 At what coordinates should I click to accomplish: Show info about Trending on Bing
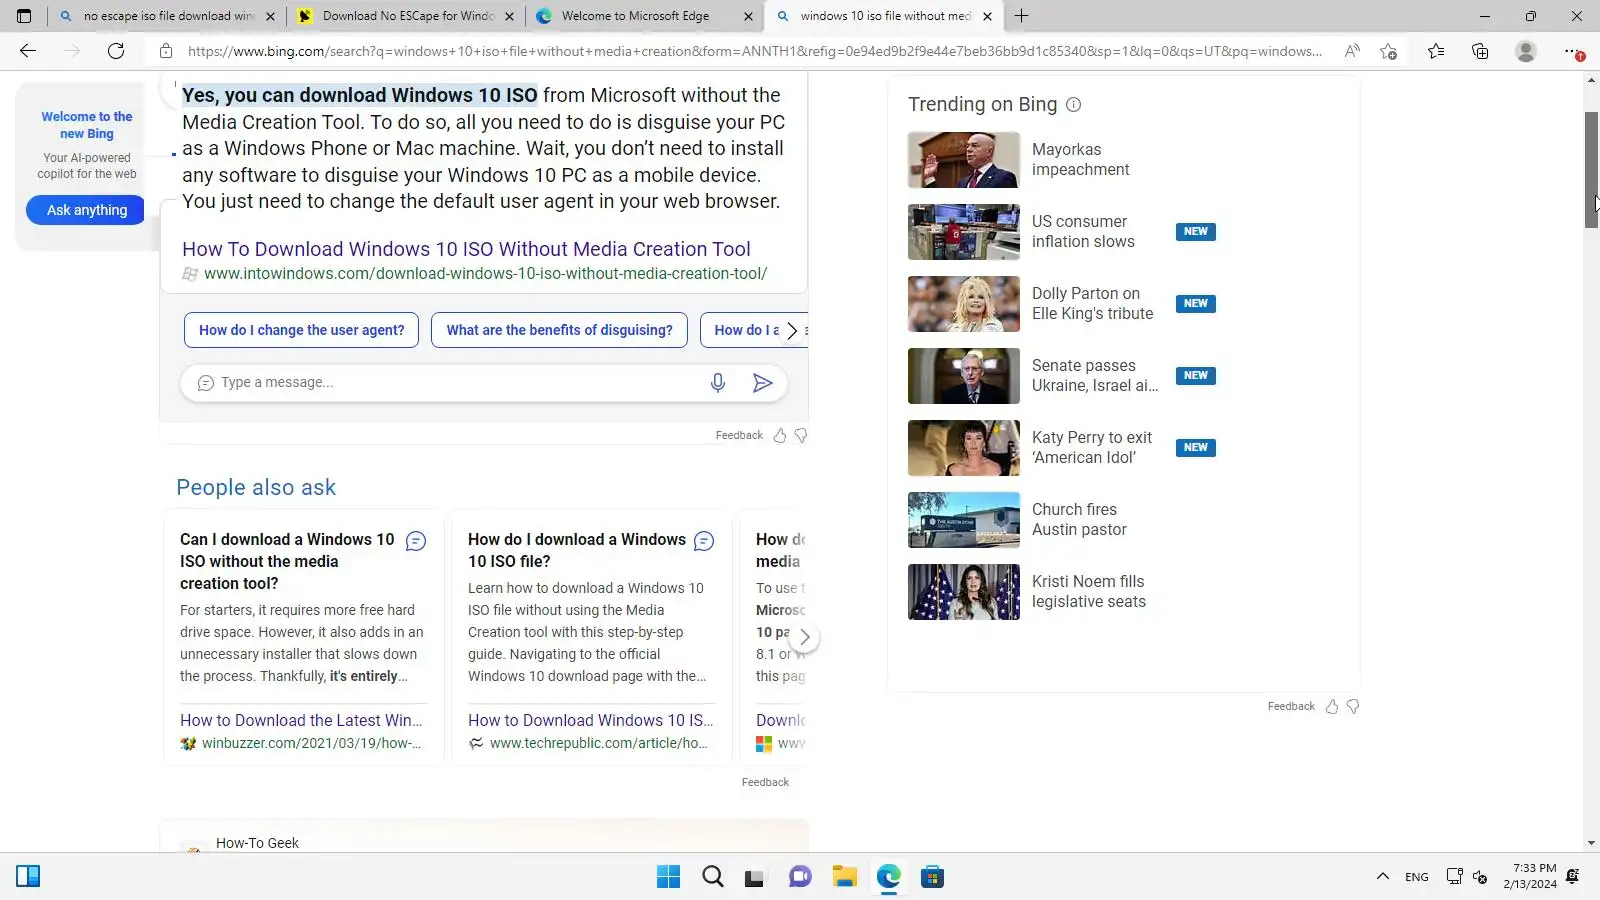point(1073,105)
